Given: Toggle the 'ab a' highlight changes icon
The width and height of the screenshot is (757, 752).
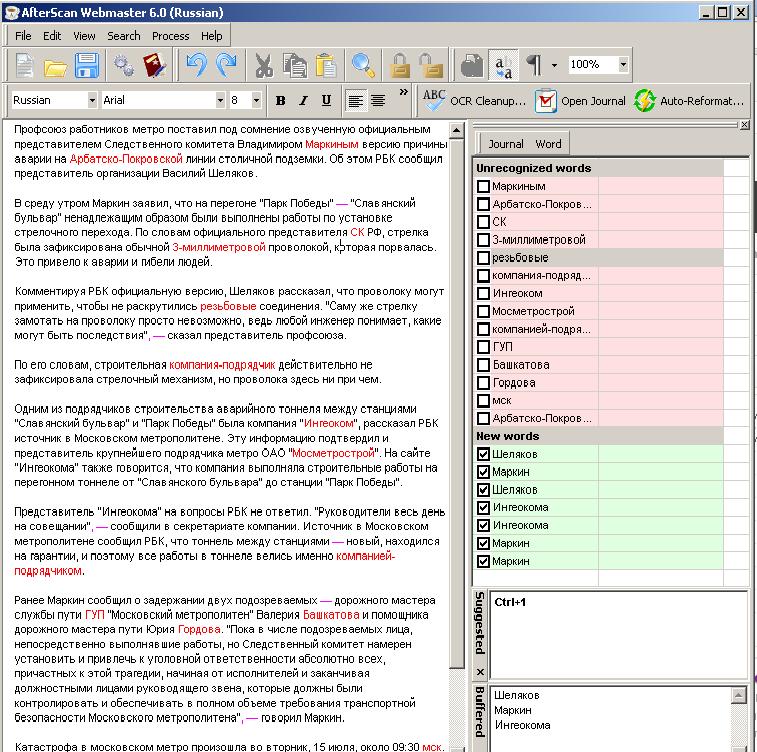Looking at the screenshot, I should click(x=504, y=65).
